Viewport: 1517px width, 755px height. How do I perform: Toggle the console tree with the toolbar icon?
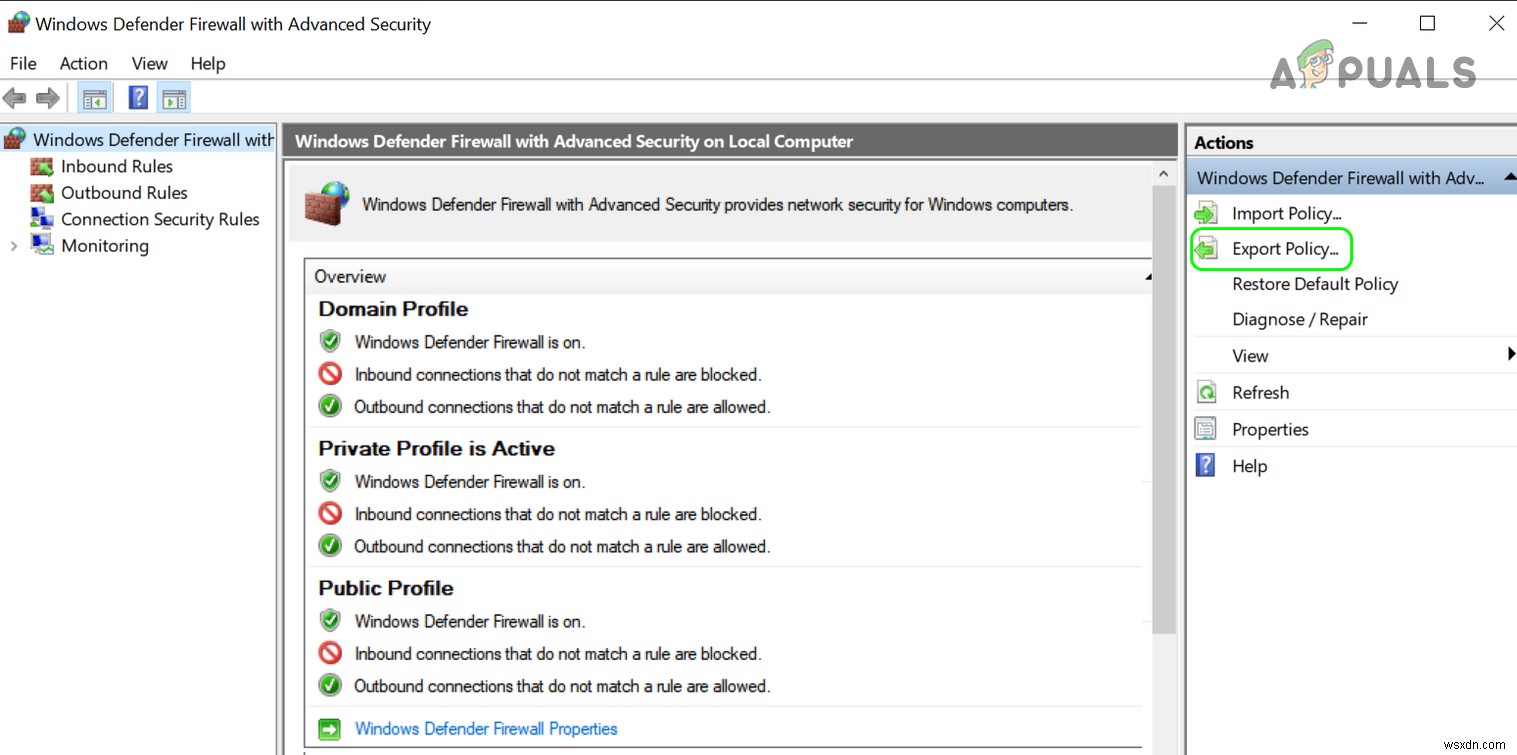94,97
